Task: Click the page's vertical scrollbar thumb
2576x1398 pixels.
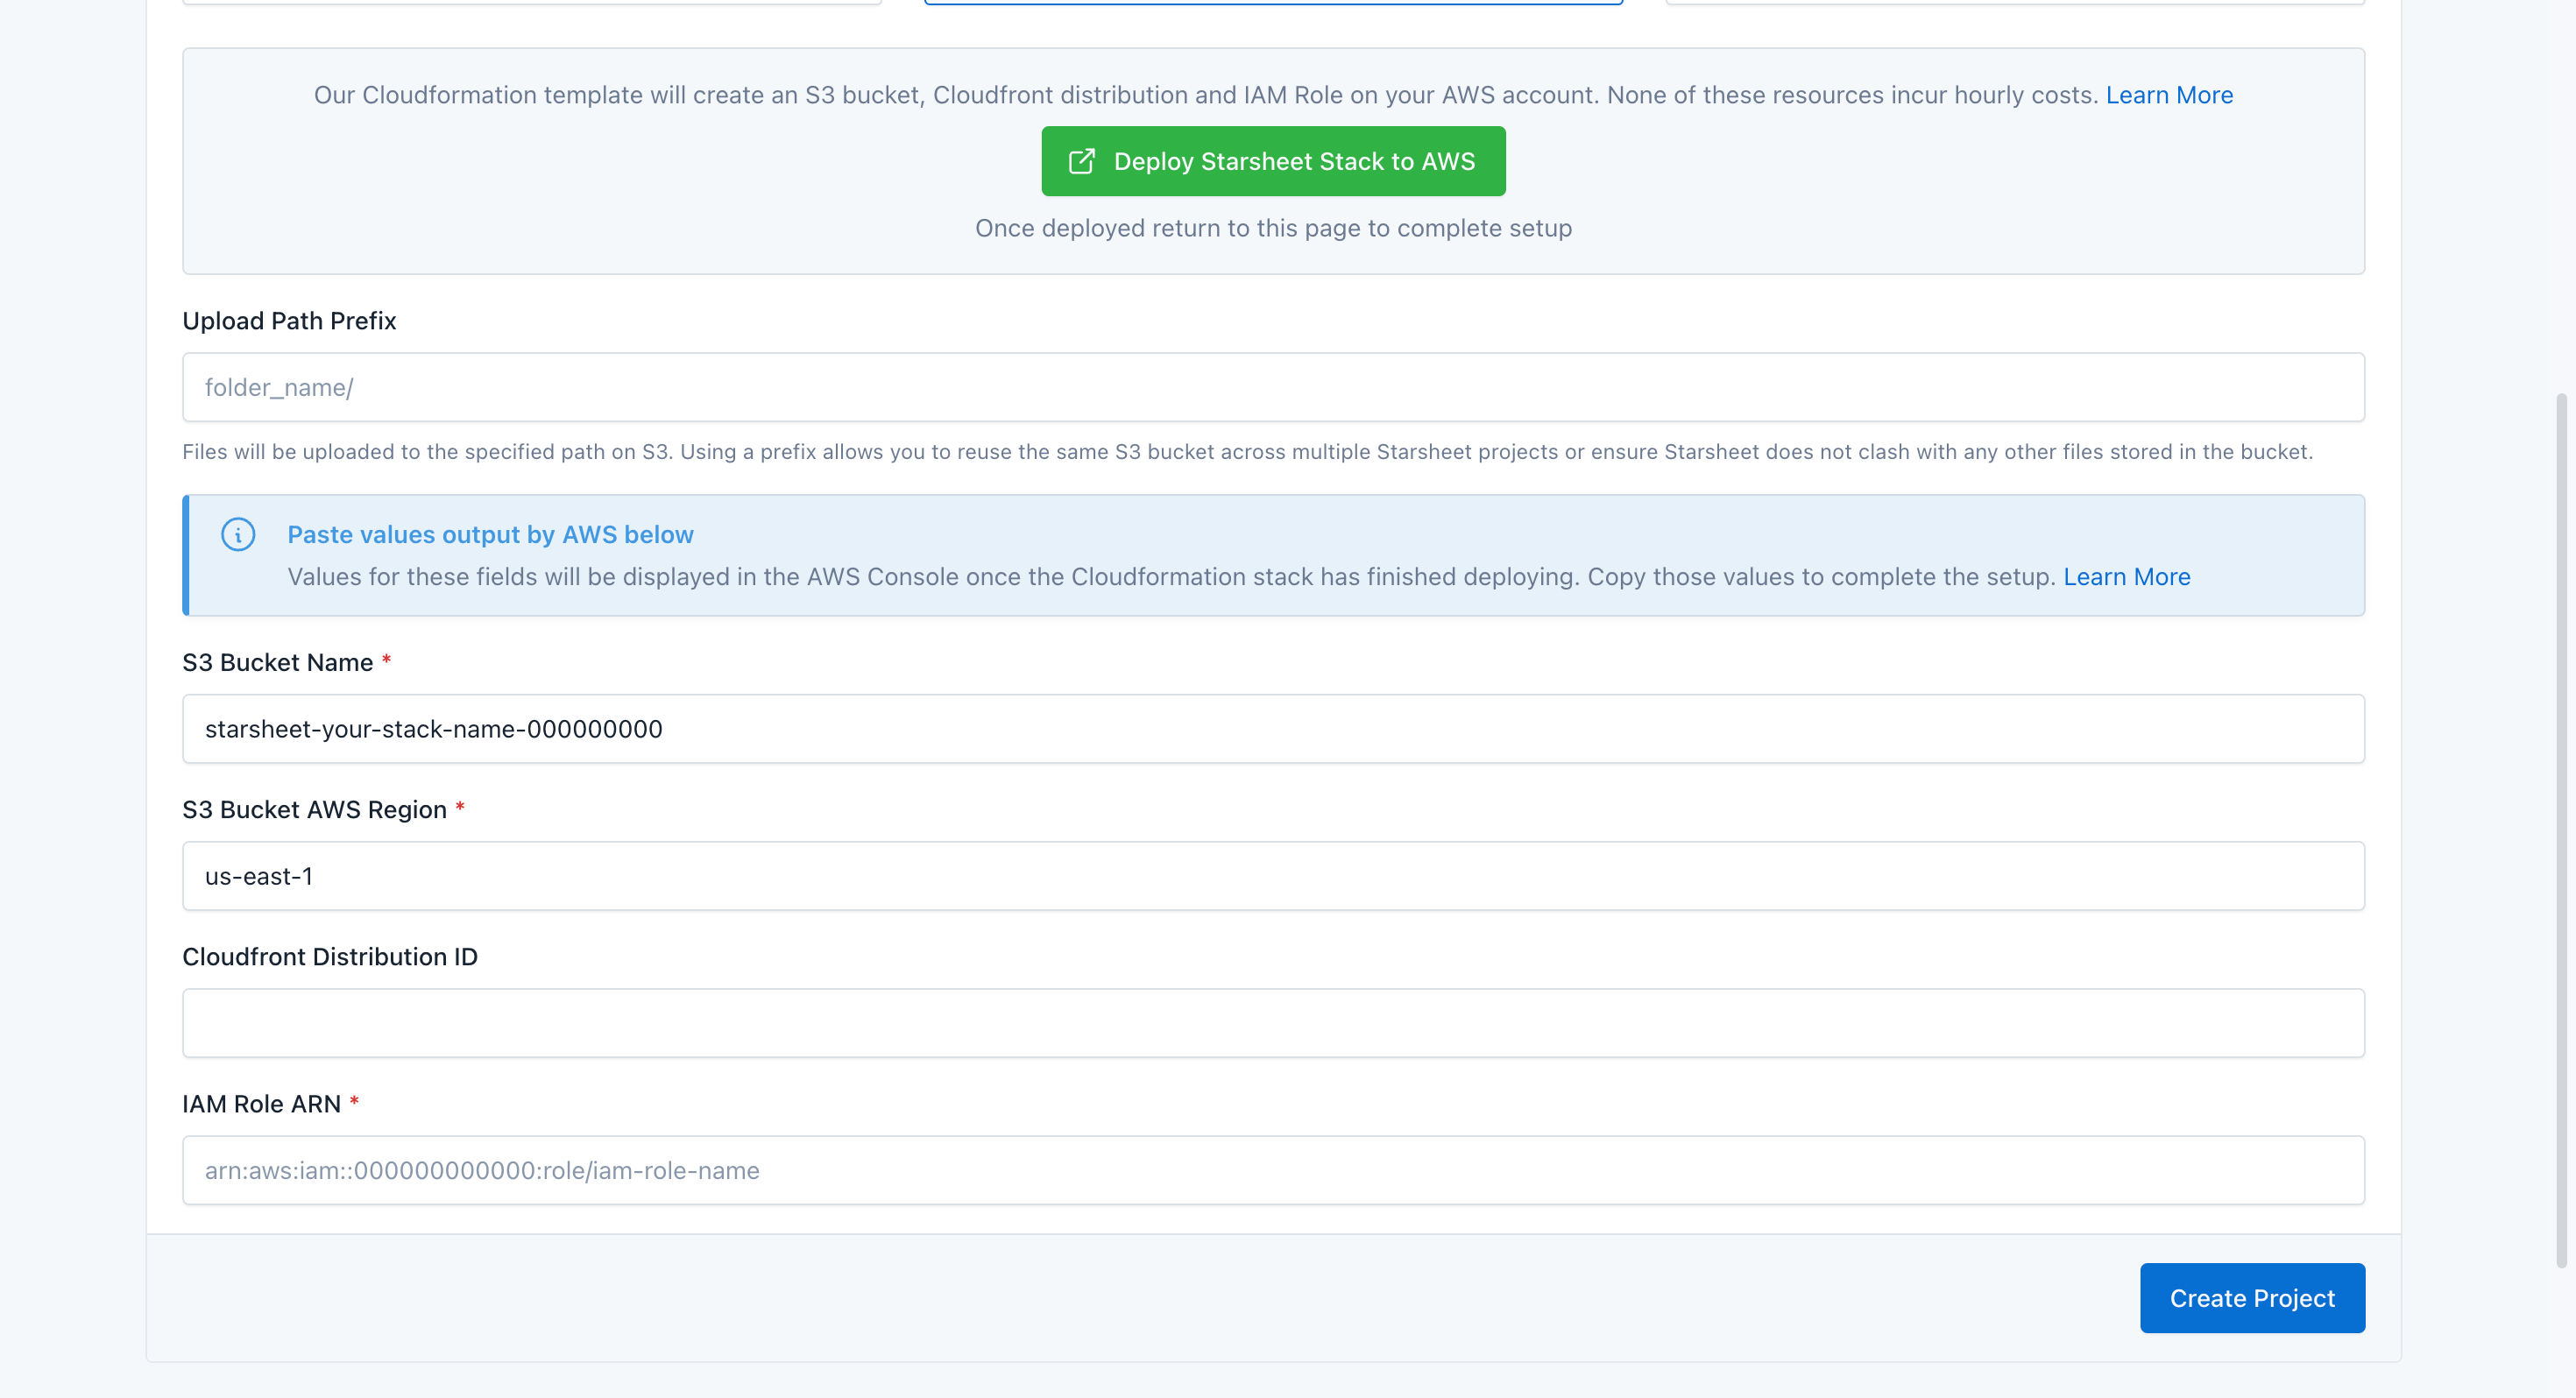Action: tap(2561, 830)
